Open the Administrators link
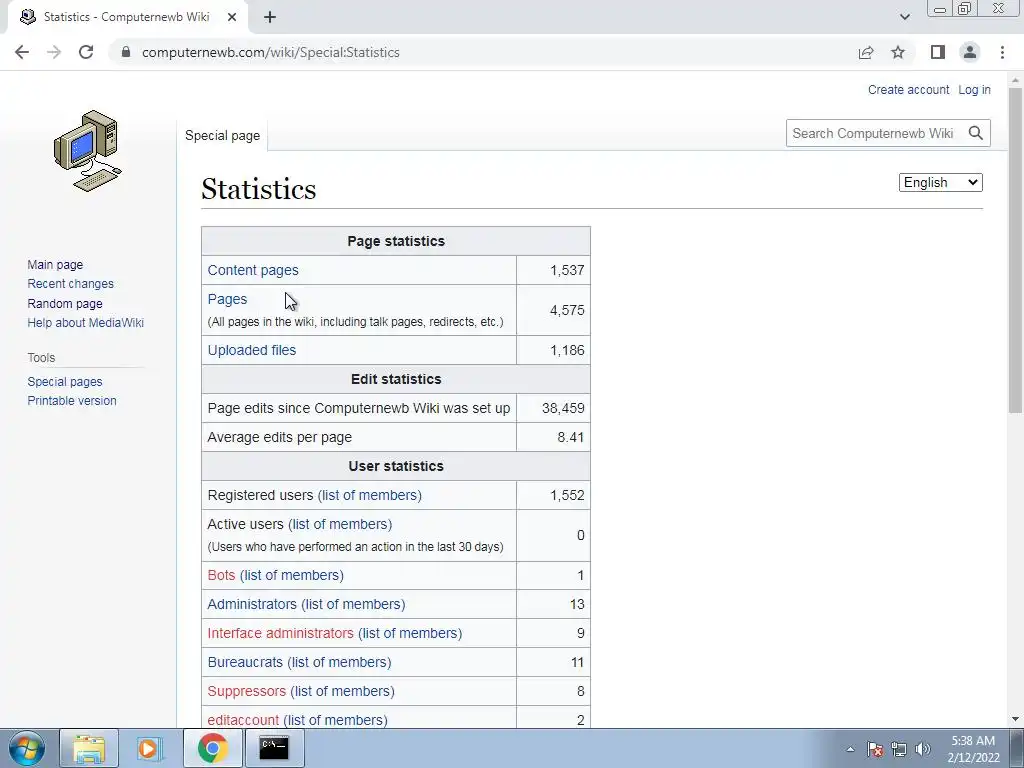The height and width of the screenshot is (768, 1024). coord(252,604)
